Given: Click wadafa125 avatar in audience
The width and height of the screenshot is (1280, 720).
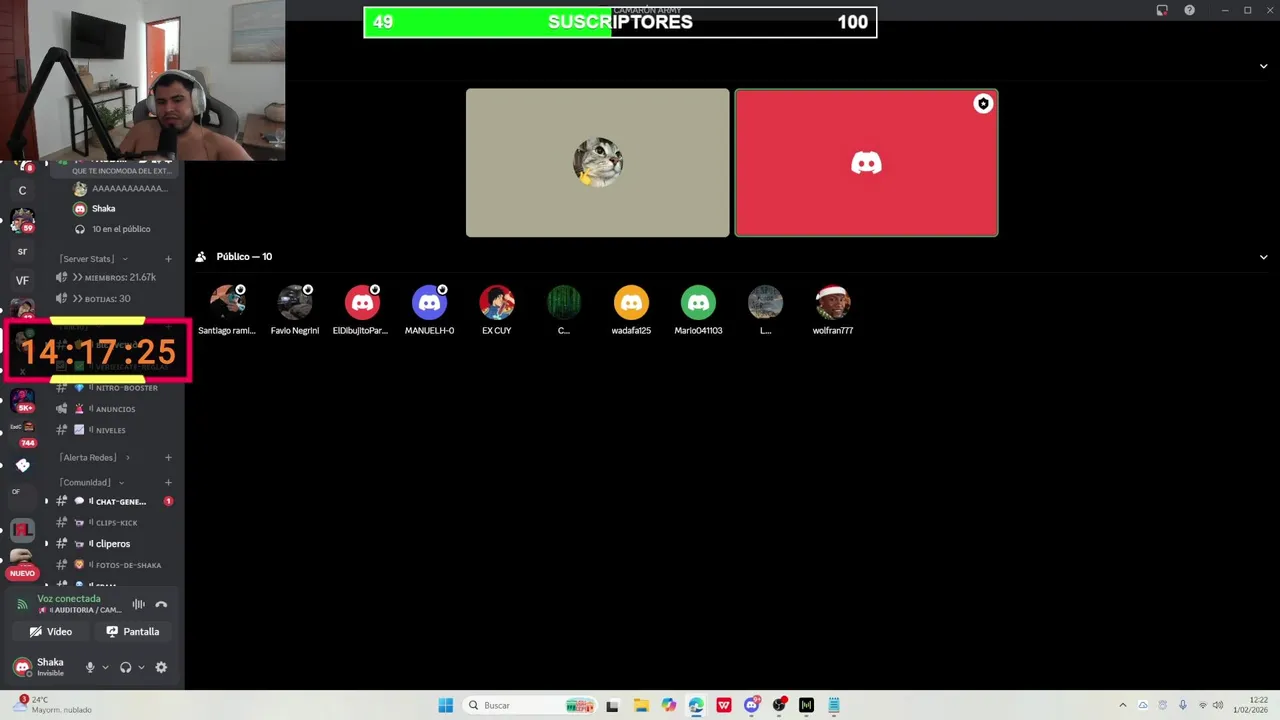Looking at the screenshot, I should pyautogui.click(x=631, y=302).
